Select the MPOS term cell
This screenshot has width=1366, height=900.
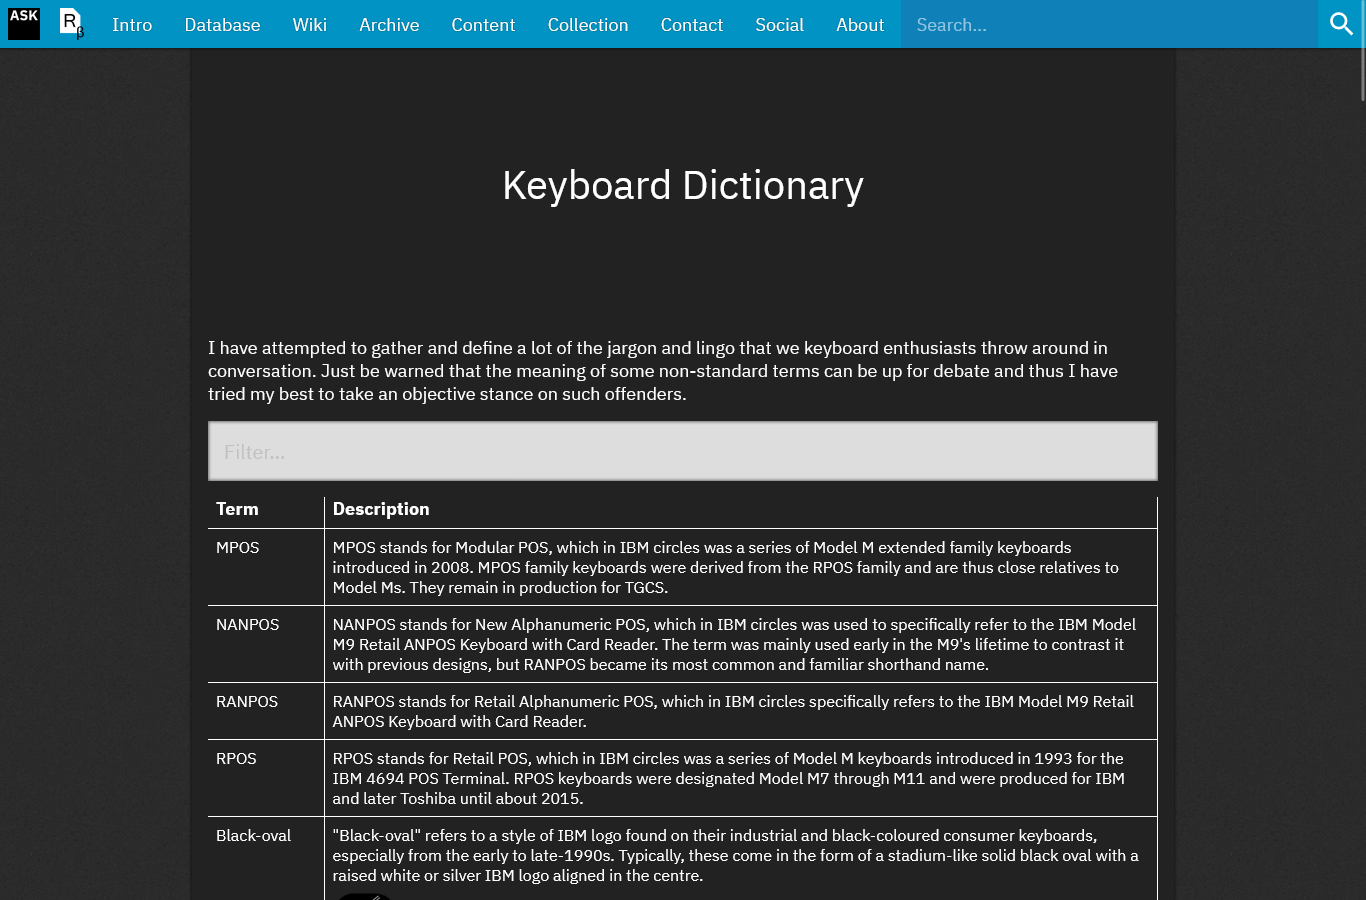(x=266, y=567)
